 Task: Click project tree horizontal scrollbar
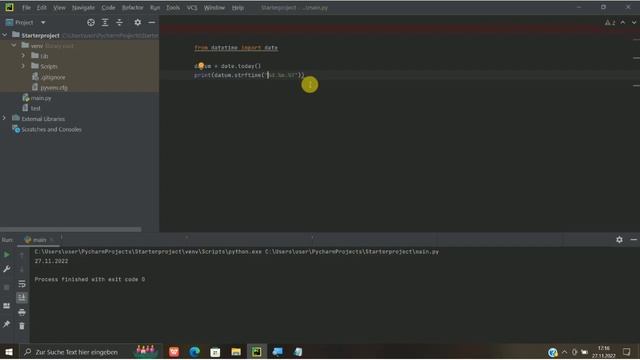pyautogui.click(x=71, y=229)
